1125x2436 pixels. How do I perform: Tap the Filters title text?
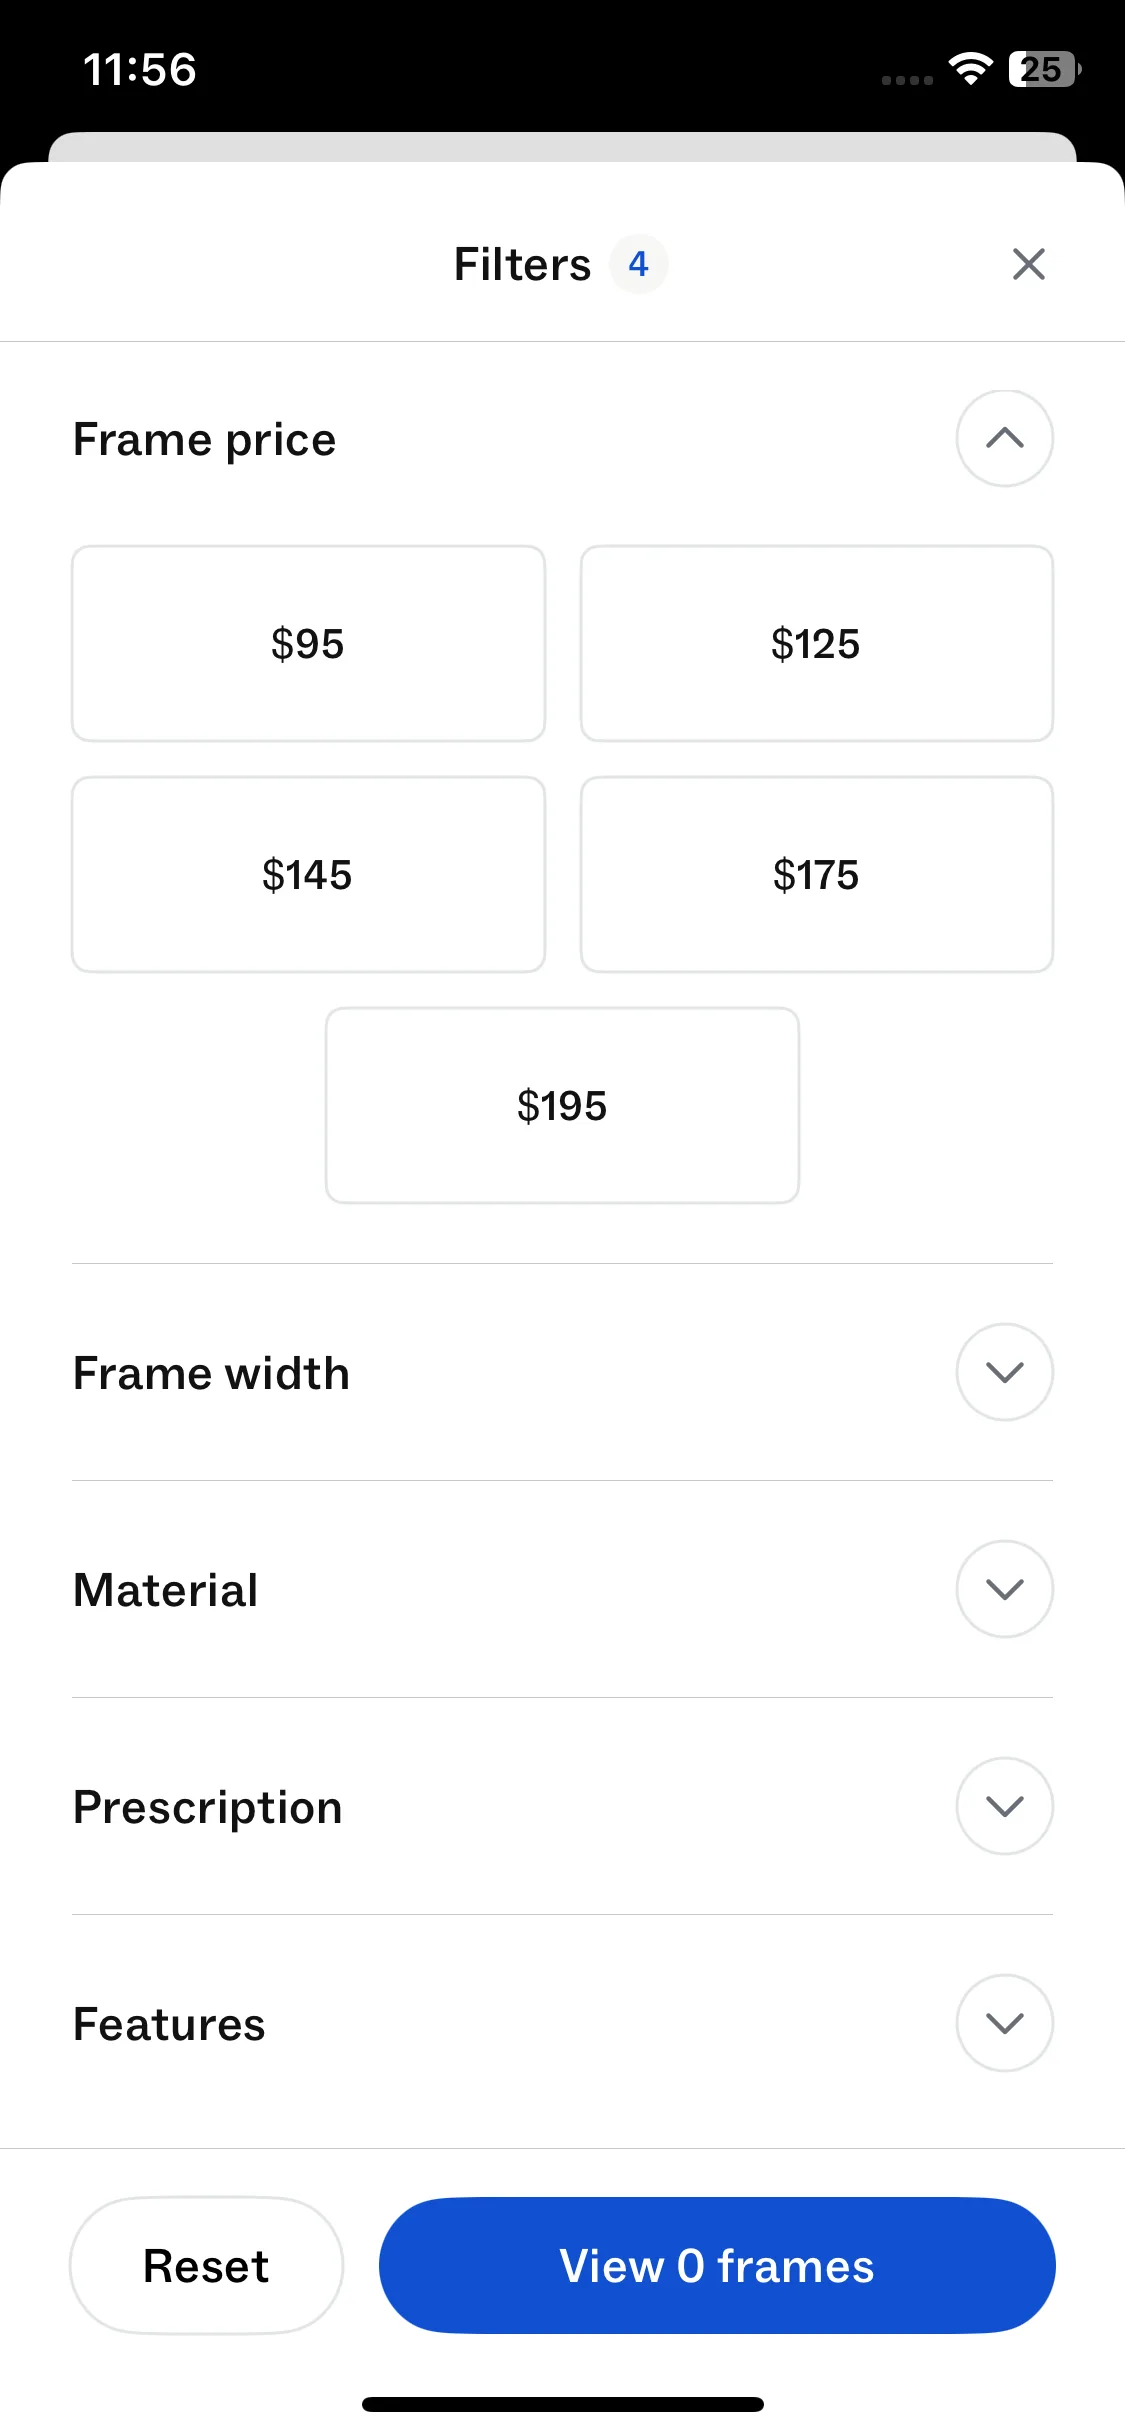(522, 265)
